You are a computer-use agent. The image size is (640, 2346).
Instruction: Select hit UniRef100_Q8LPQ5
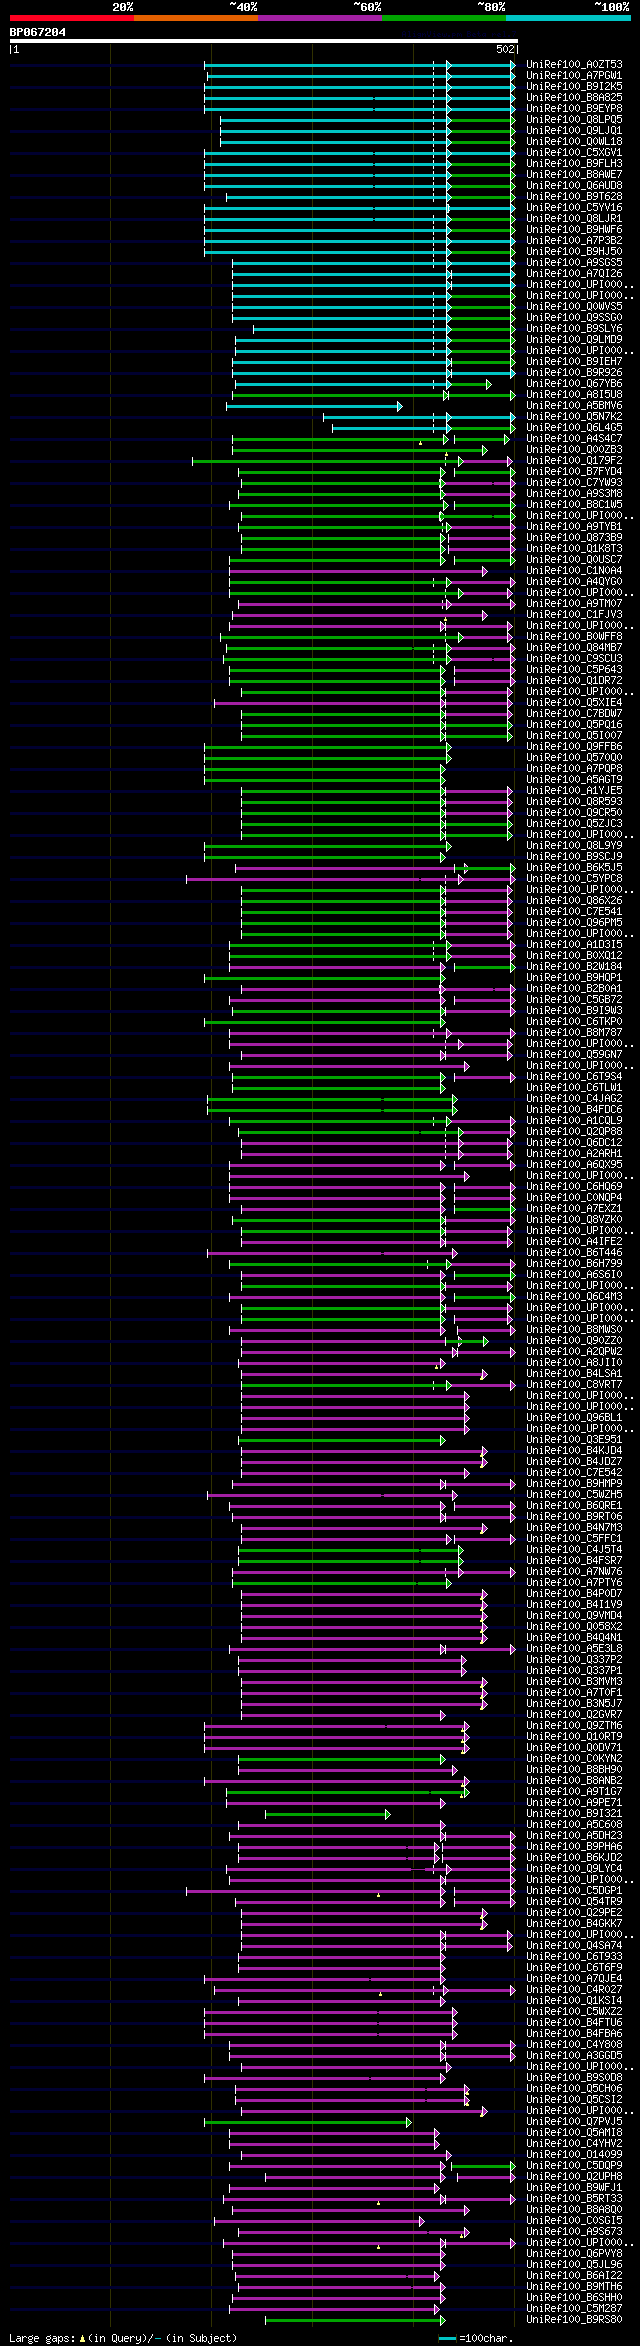point(574,119)
